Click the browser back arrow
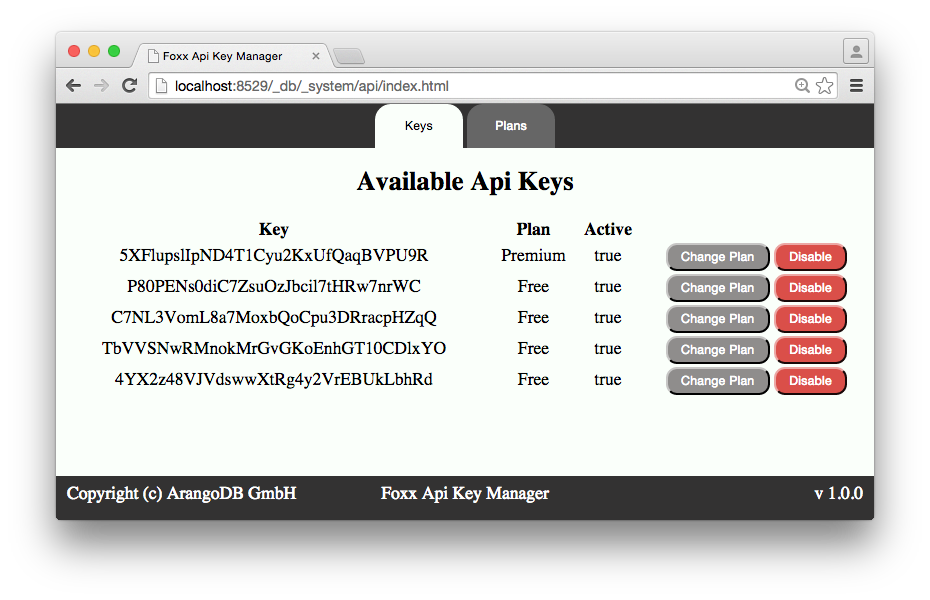 [73, 86]
